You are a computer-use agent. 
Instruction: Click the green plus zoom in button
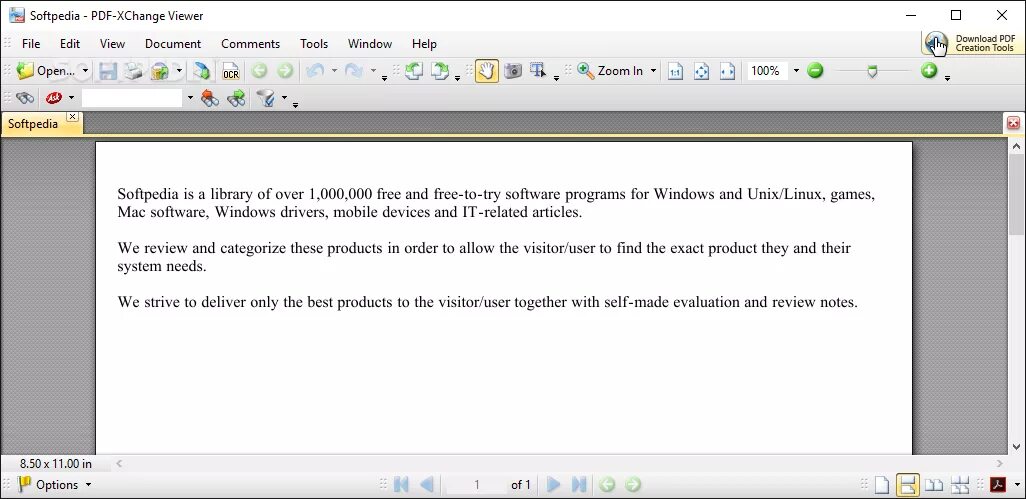click(x=929, y=71)
